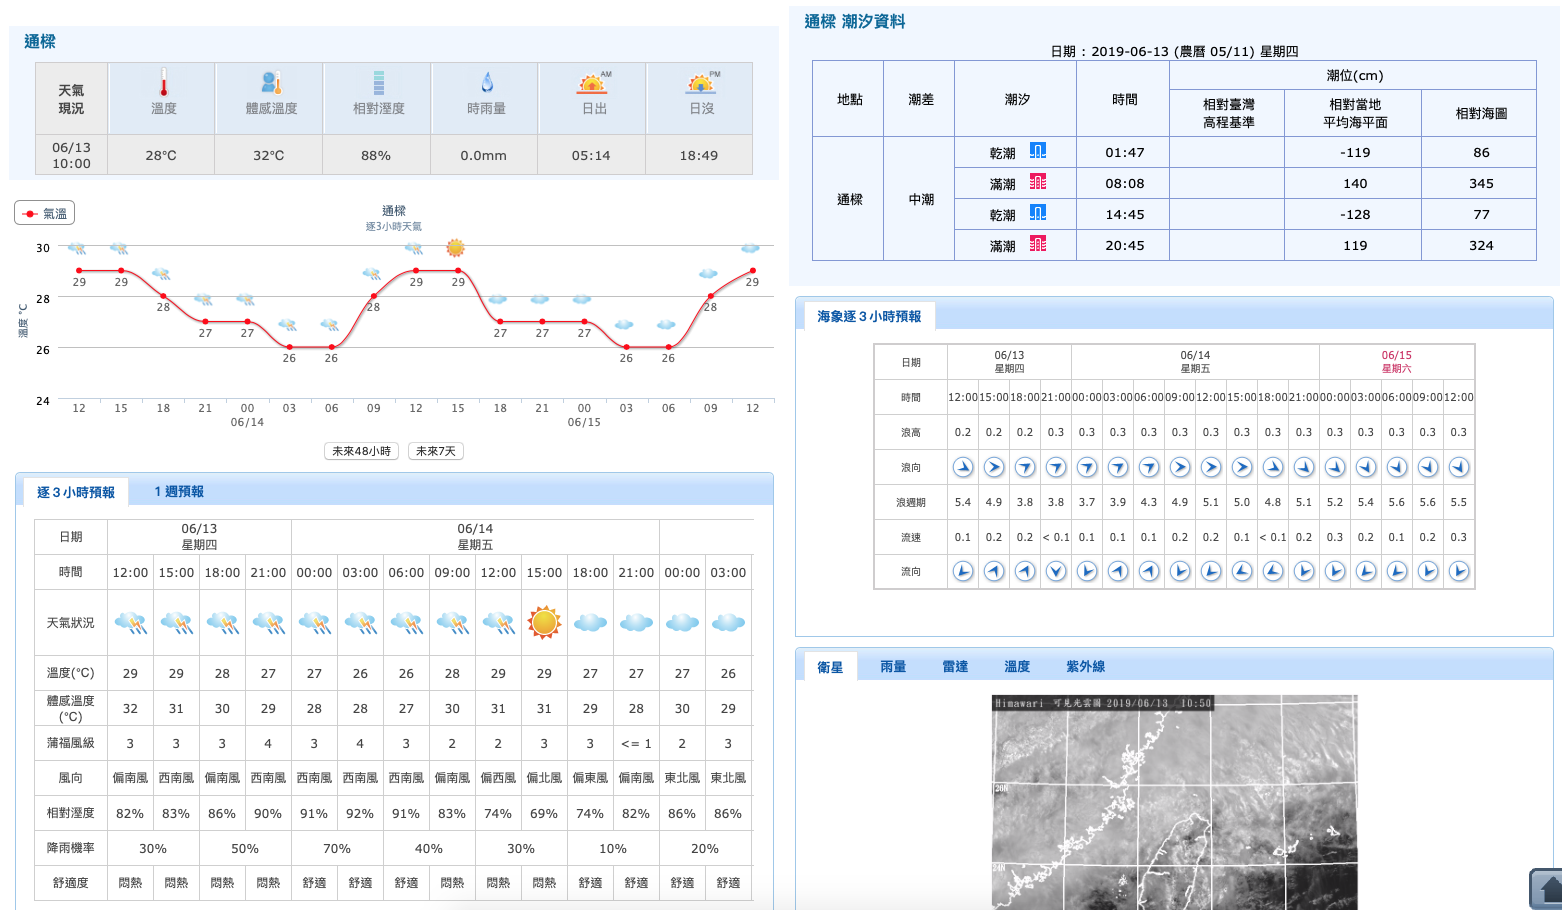Select the 衛星 imagery tab

coord(830,667)
